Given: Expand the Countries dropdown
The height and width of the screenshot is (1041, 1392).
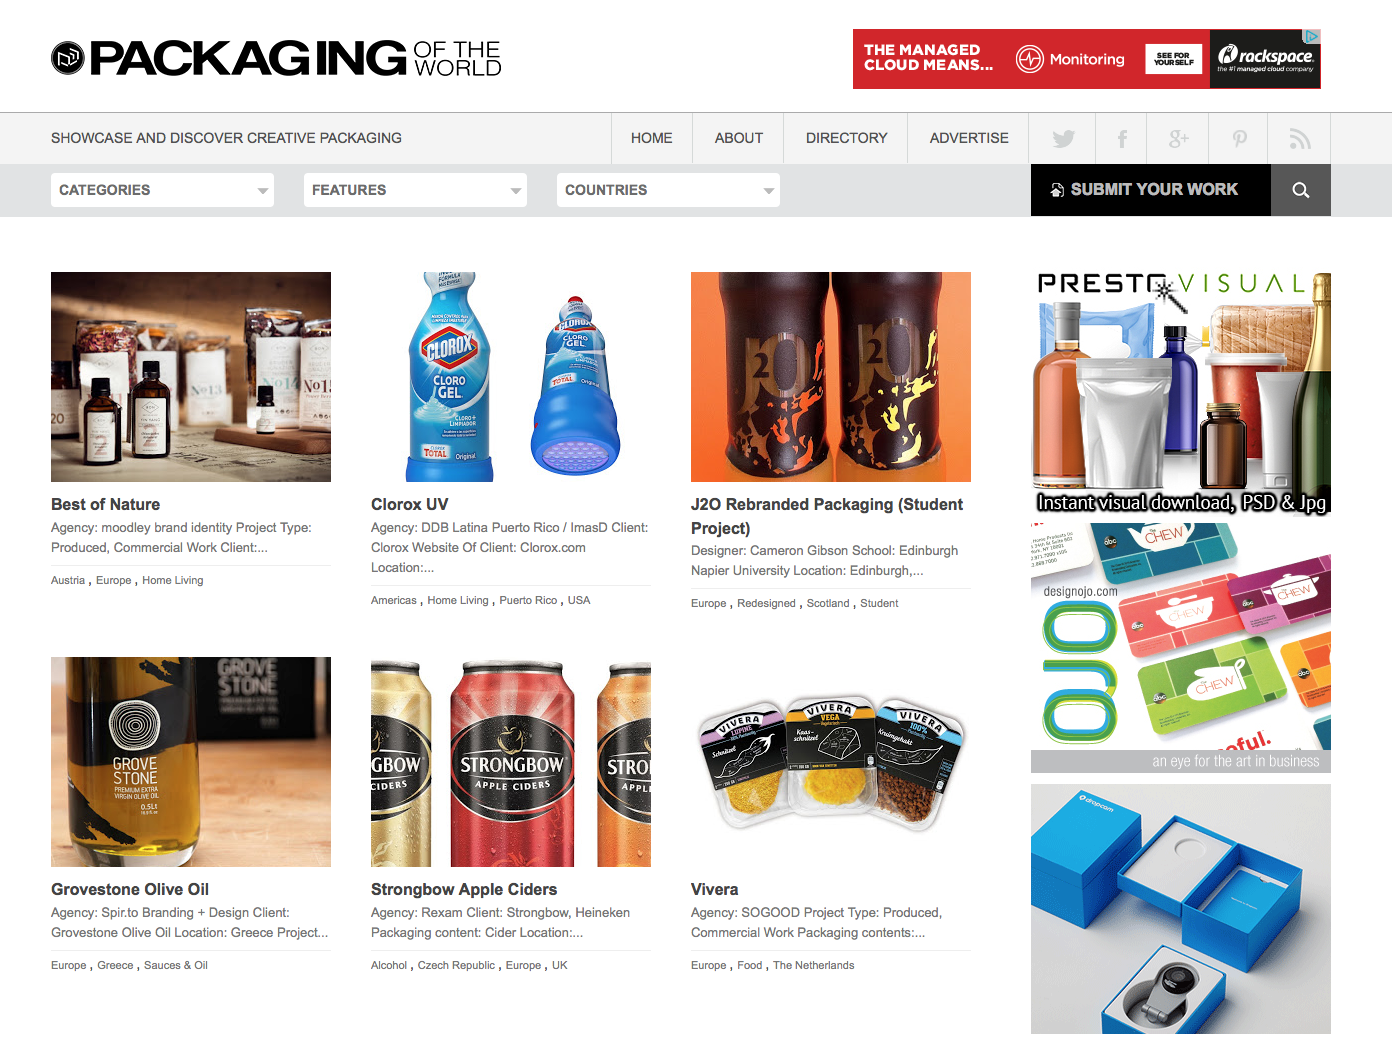Looking at the screenshot, I should click(x=668, y=190).
